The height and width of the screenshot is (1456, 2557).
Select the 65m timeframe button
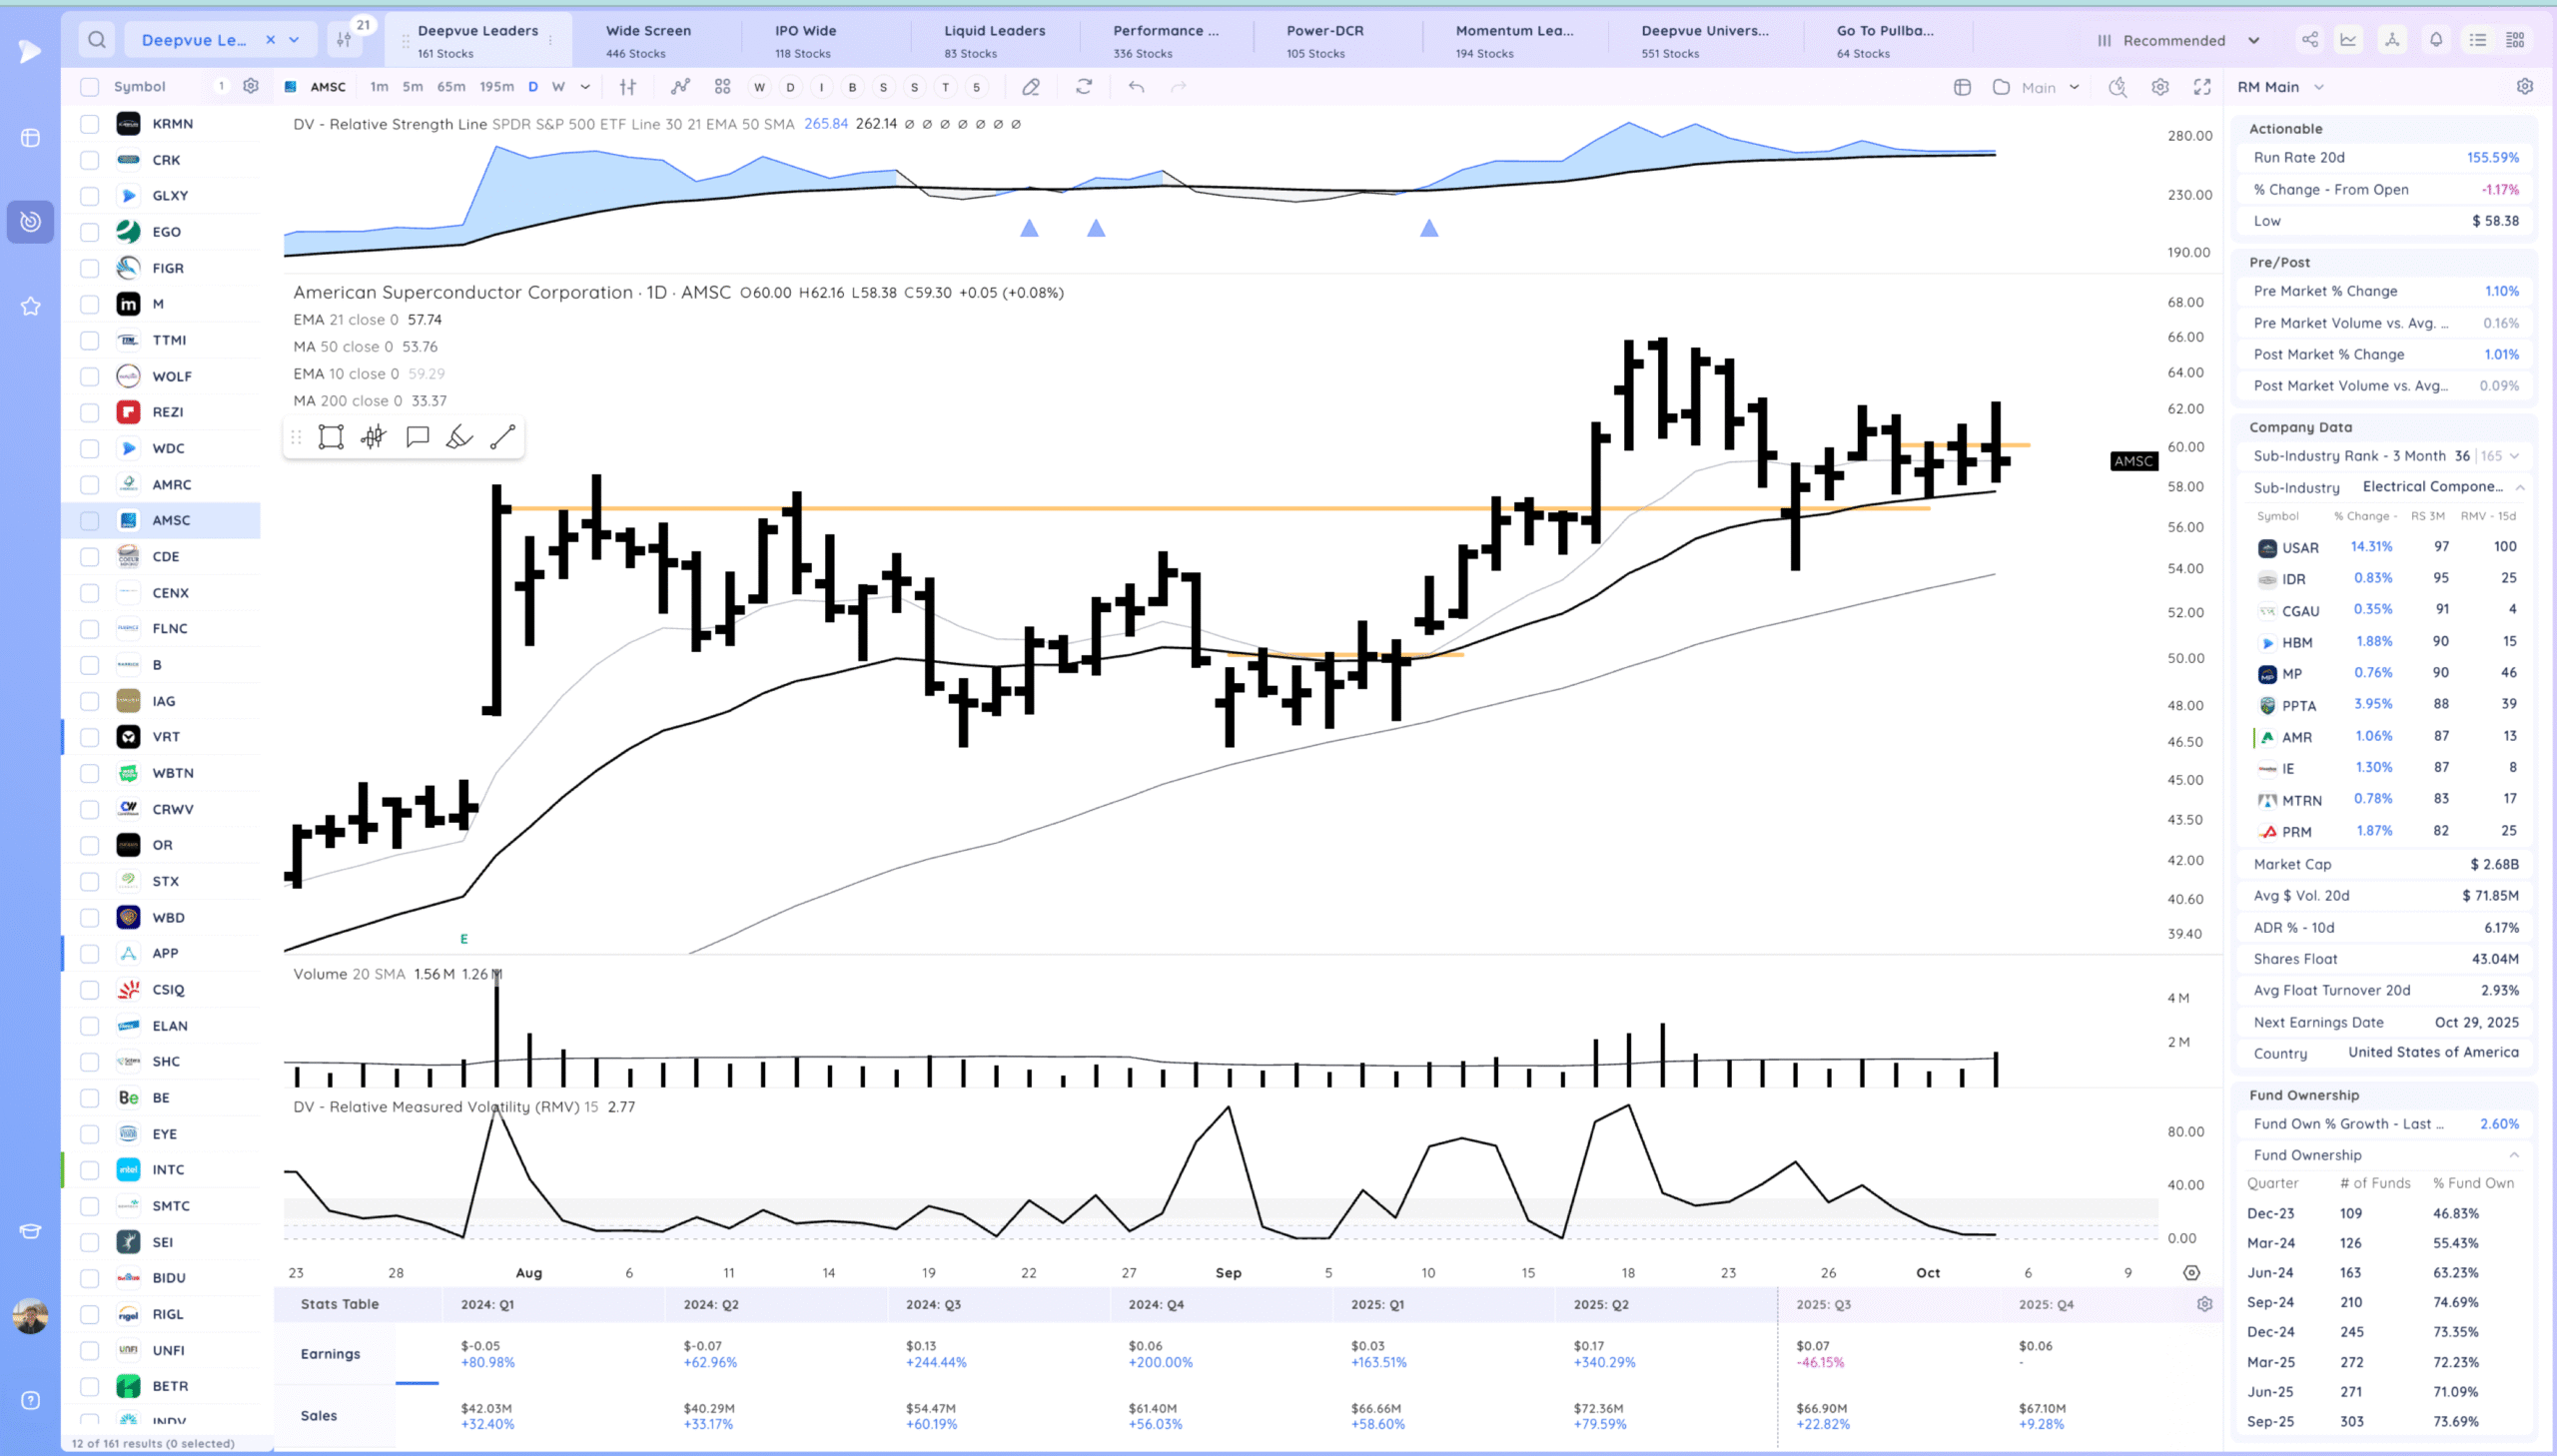(451, 87)
